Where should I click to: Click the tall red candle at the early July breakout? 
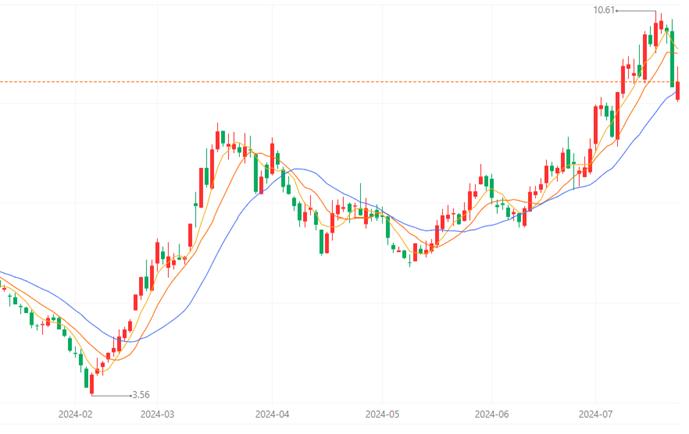(x=596, y=124)
